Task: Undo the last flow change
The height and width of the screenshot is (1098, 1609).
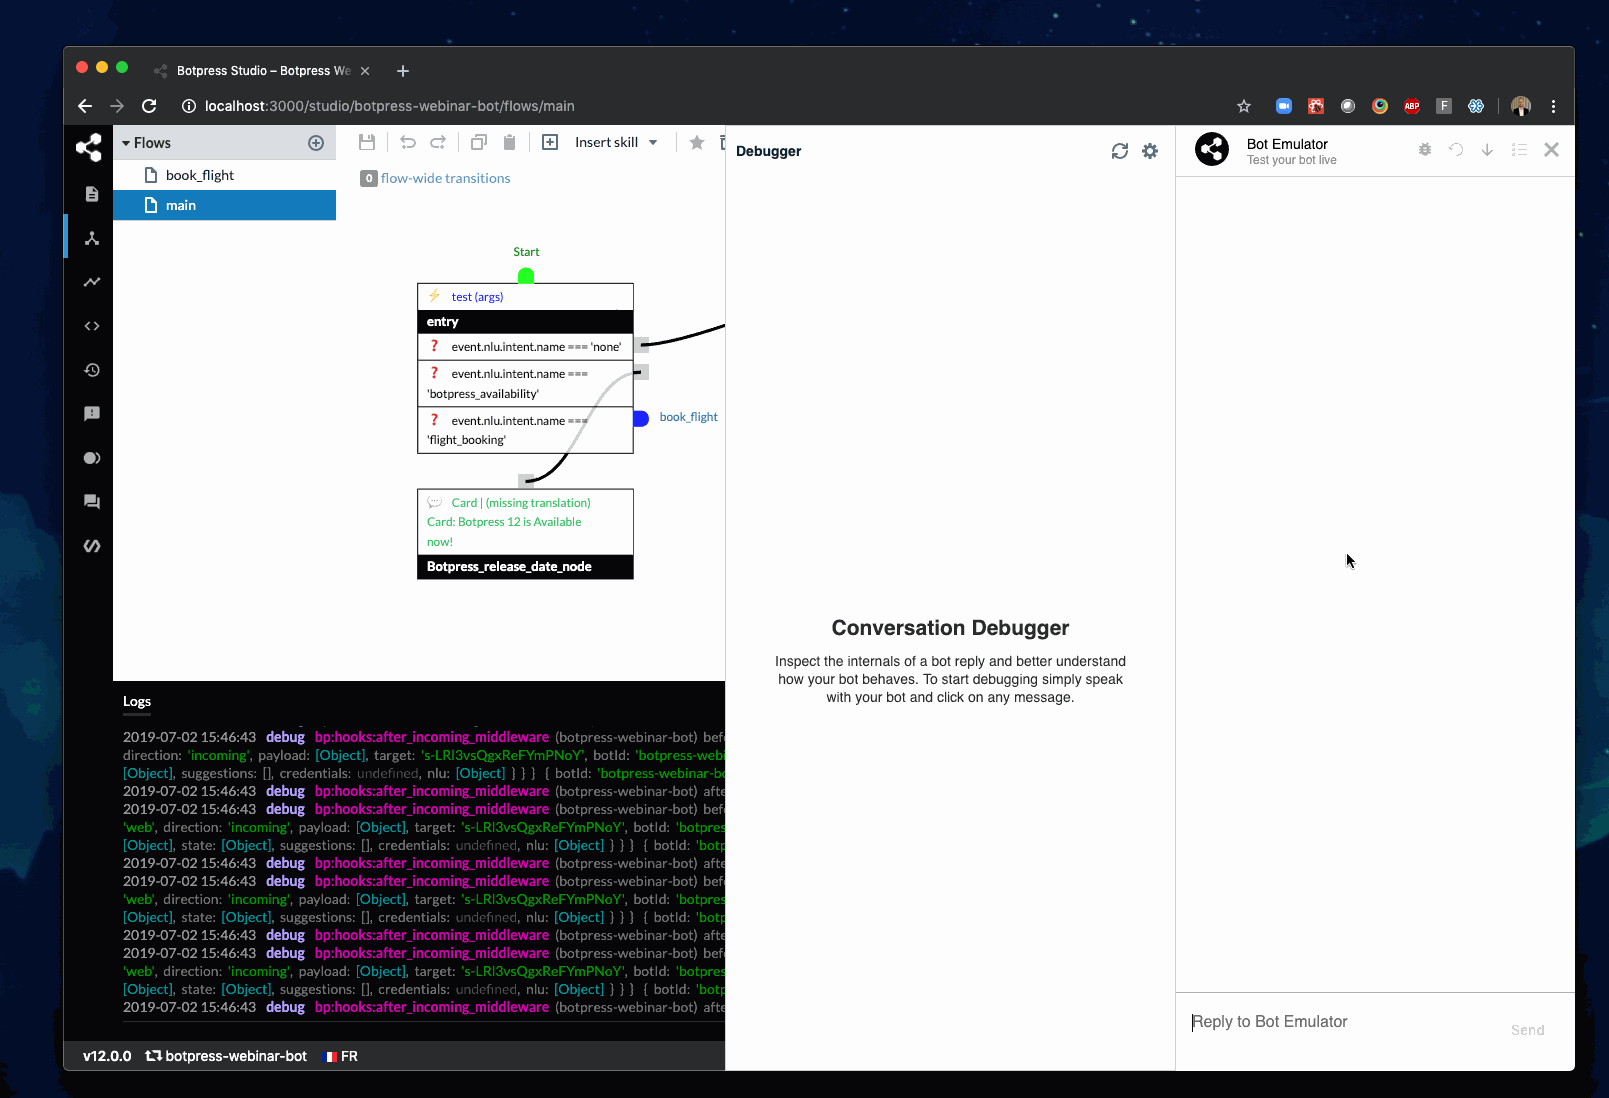Action: [x=408, y=143]
